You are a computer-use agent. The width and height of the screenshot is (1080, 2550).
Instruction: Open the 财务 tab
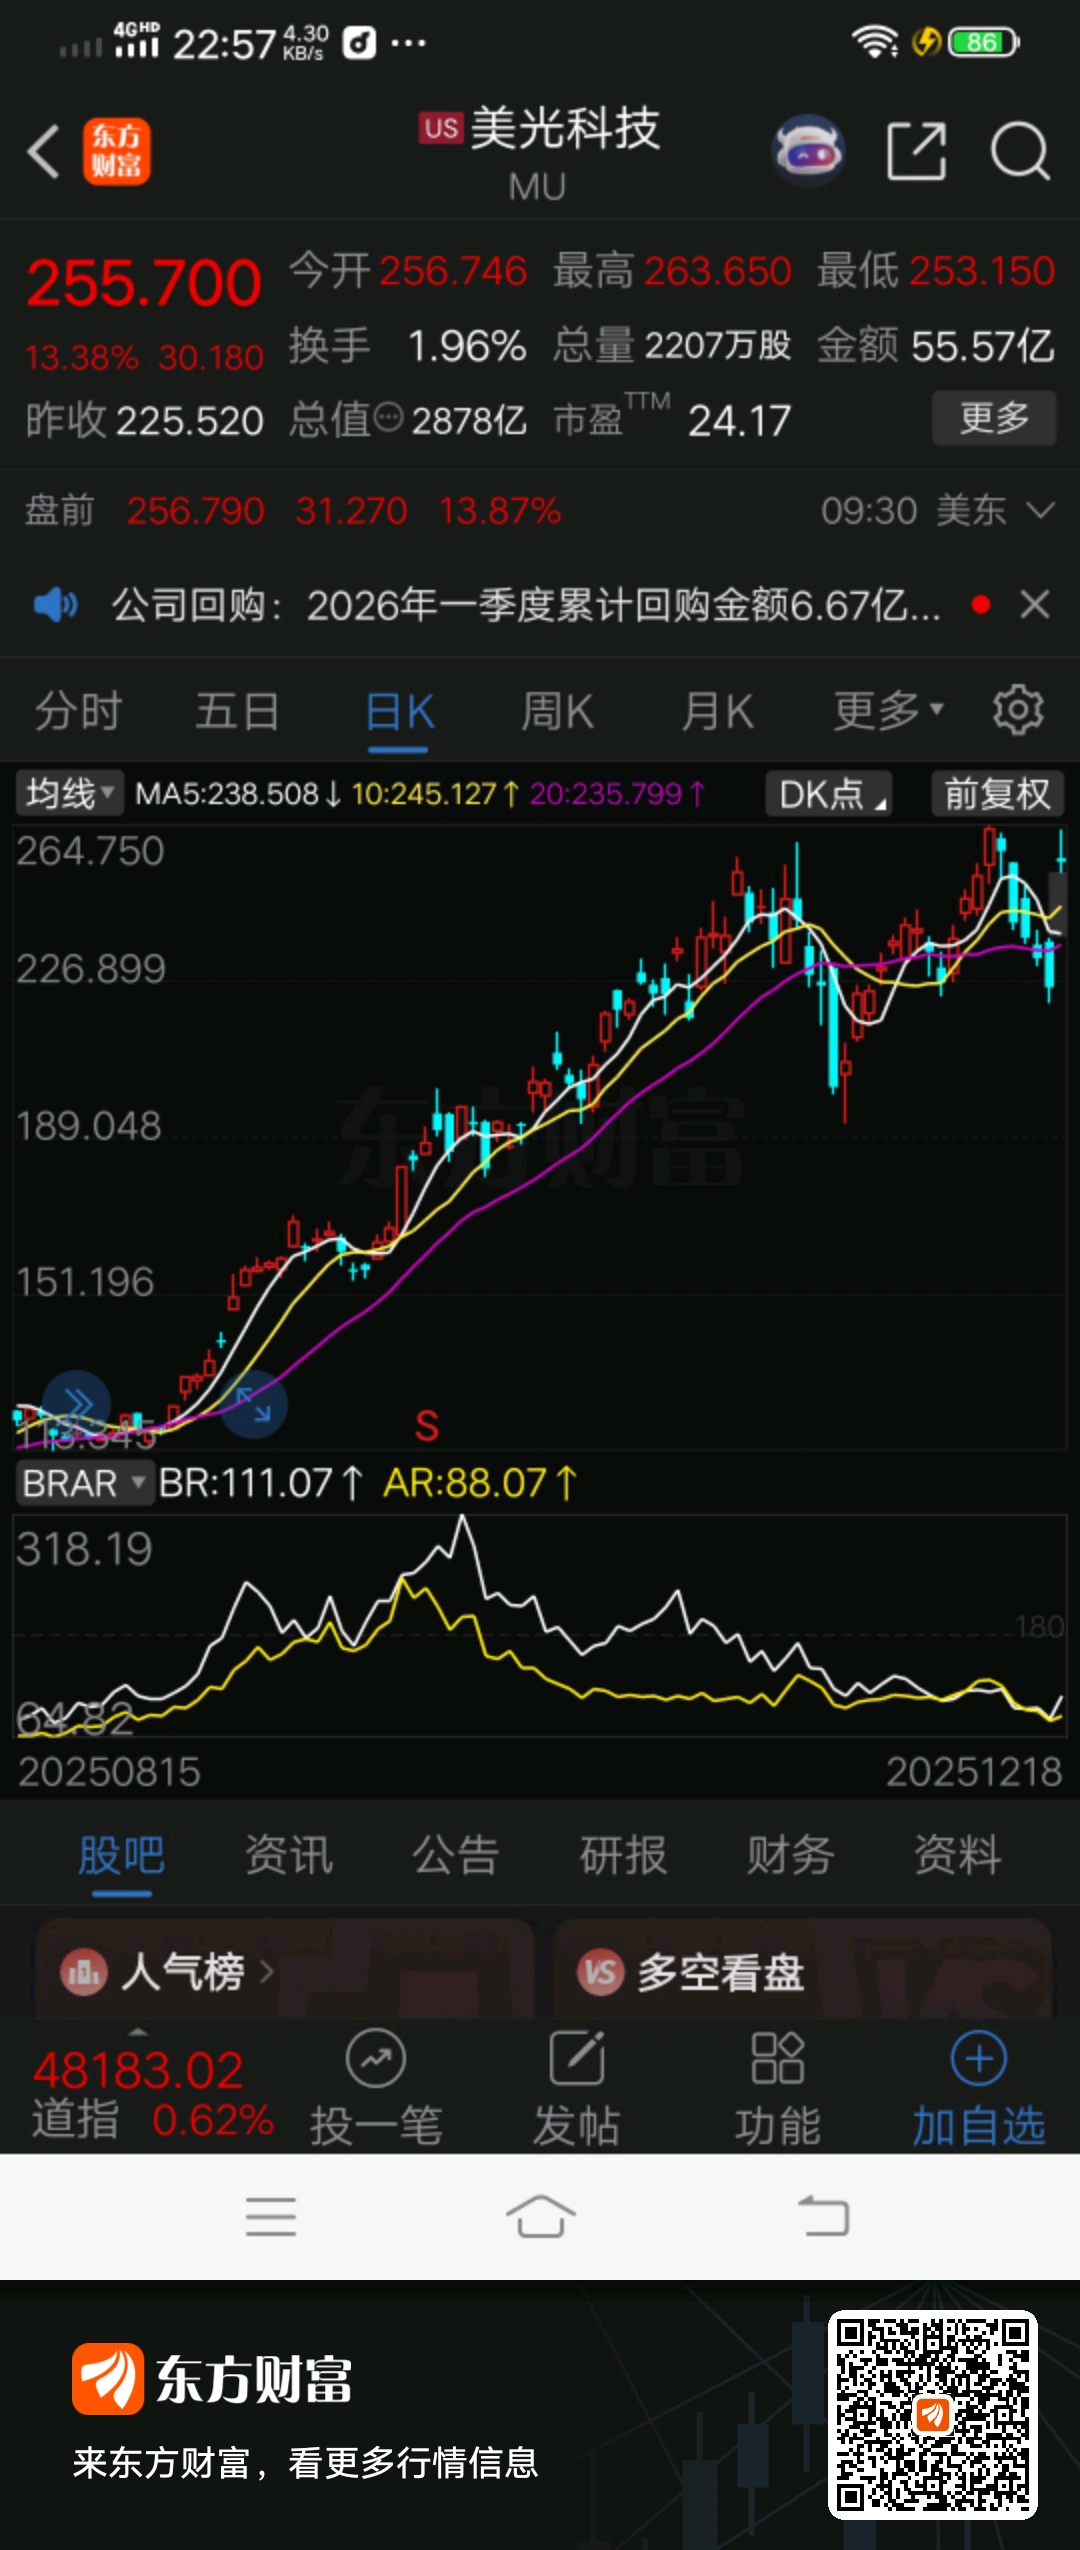coord(790,1856)
